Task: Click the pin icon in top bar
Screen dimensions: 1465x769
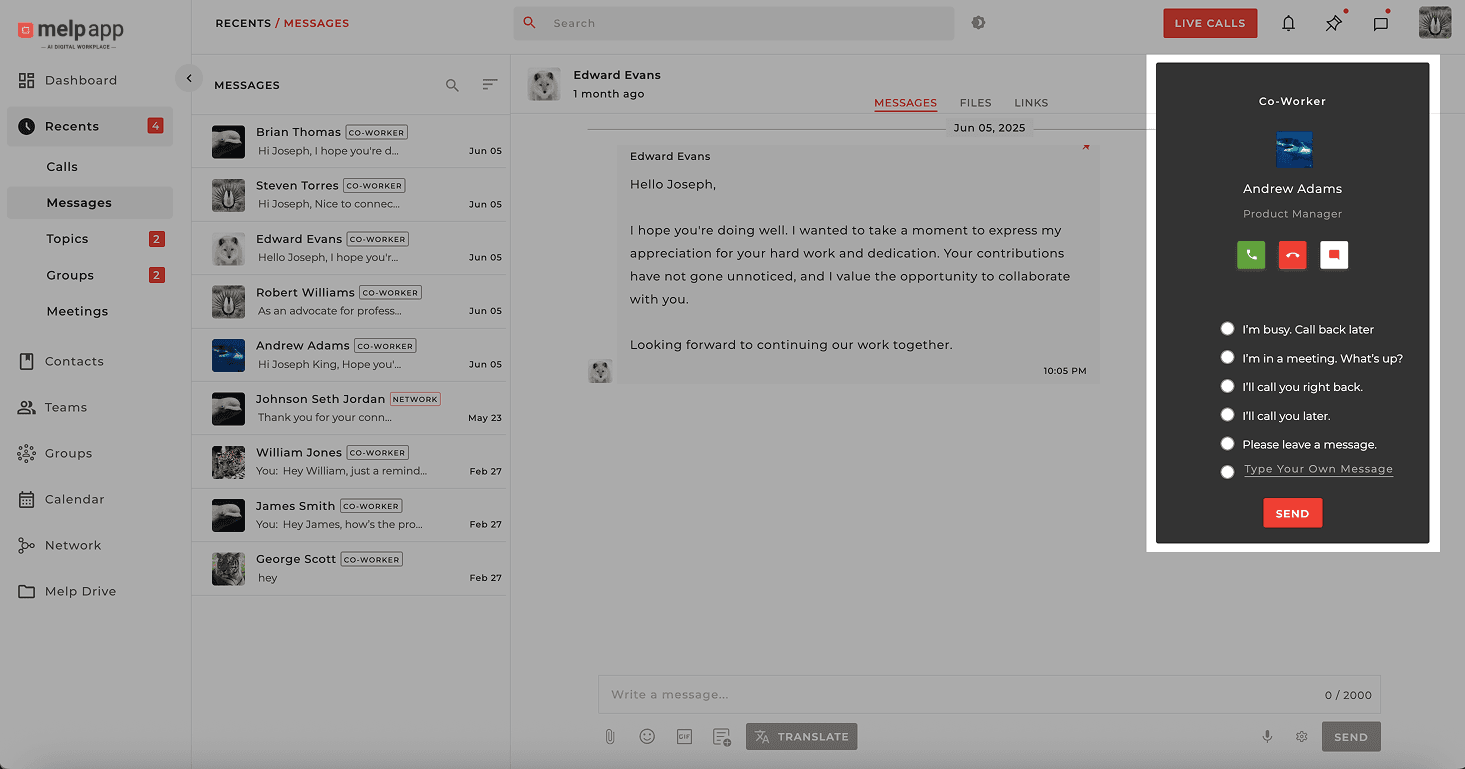Action: 1334,23
